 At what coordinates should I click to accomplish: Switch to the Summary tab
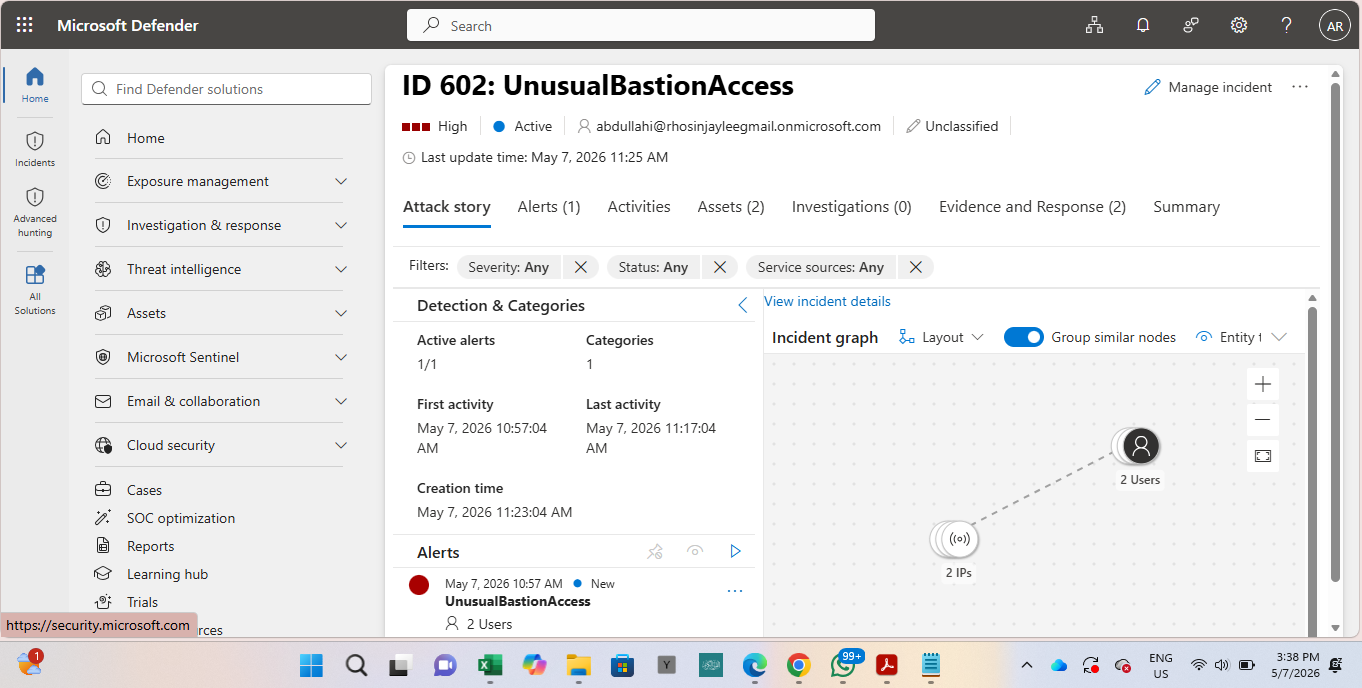[1186, 207]
